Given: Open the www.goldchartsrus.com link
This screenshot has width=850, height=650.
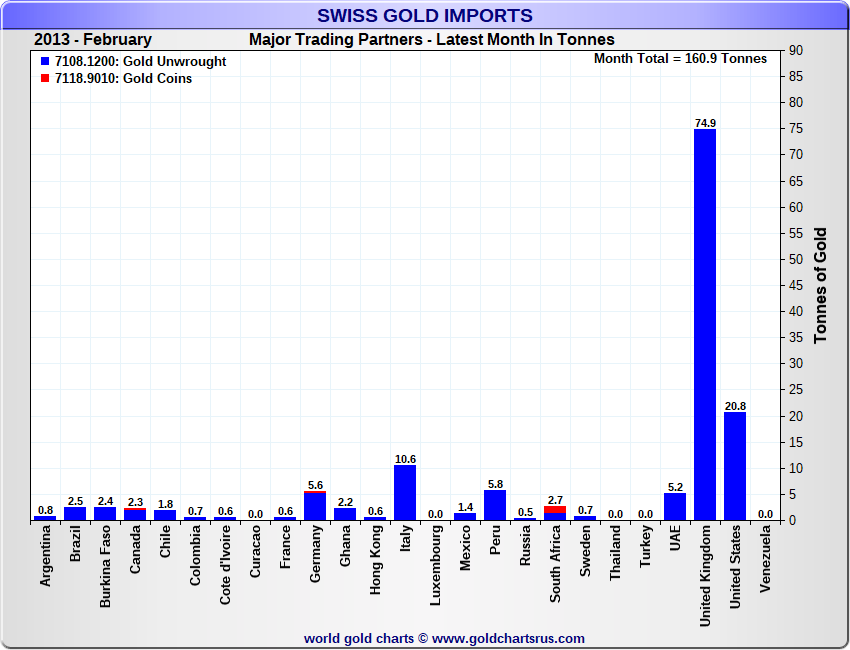Looking at the screenshot, I should pyautogui.click(x=509, y=638).
